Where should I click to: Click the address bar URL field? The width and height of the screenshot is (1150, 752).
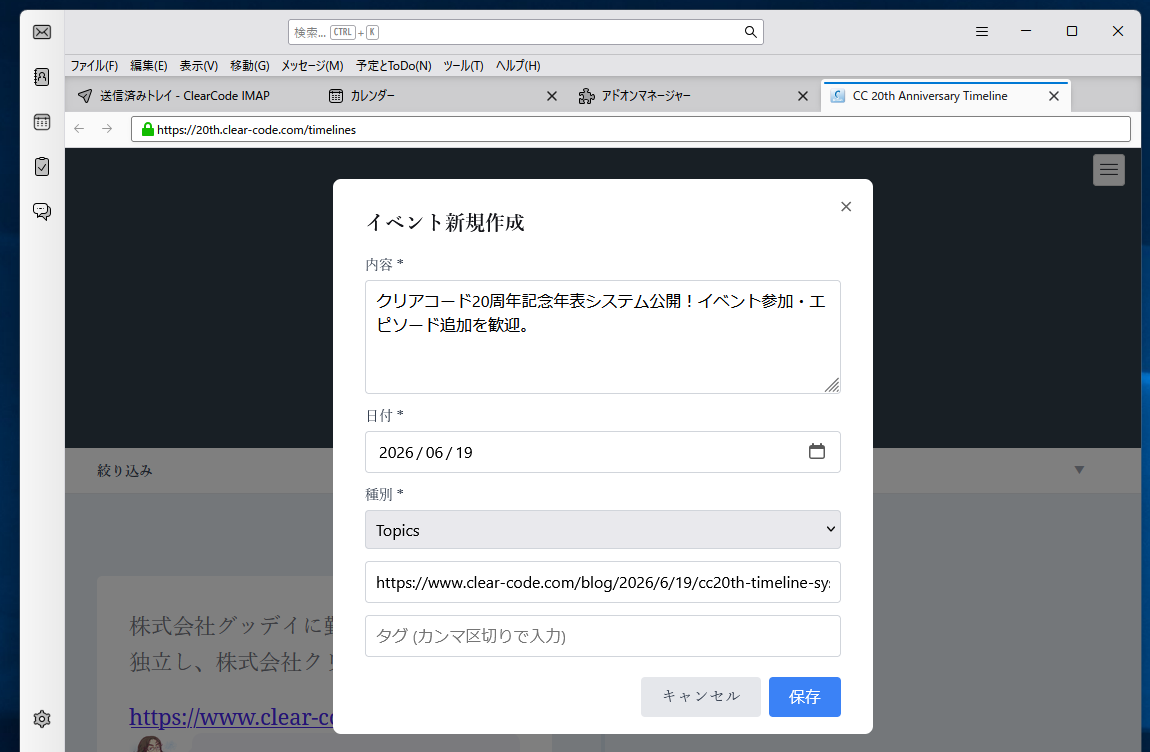pyautogui.click(x=631, y=129)
